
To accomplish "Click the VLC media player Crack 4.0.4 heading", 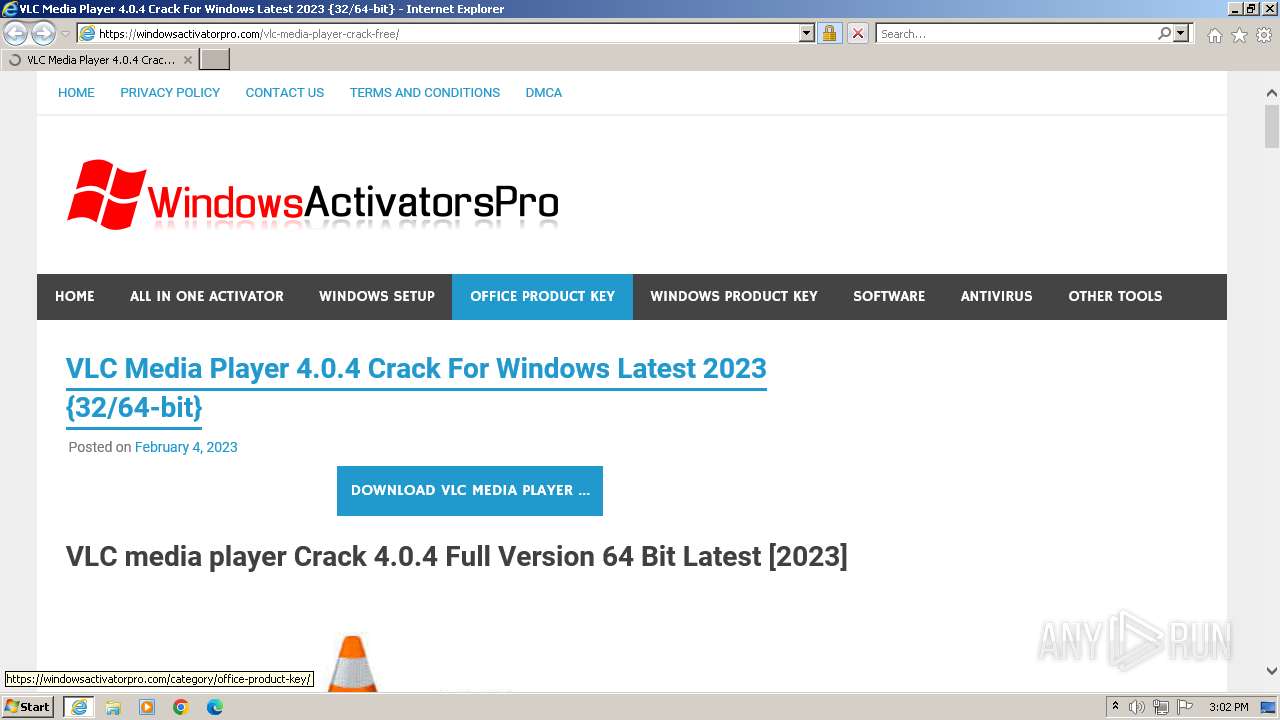I will (x=457, y=556).
